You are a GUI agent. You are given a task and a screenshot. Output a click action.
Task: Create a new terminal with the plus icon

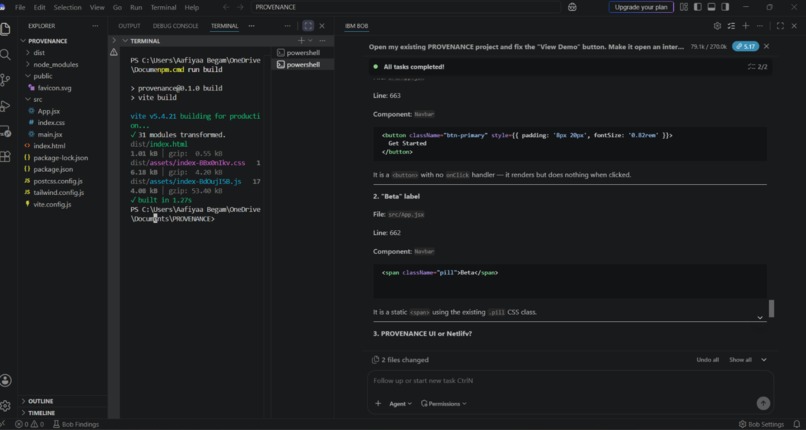[301, 41]
